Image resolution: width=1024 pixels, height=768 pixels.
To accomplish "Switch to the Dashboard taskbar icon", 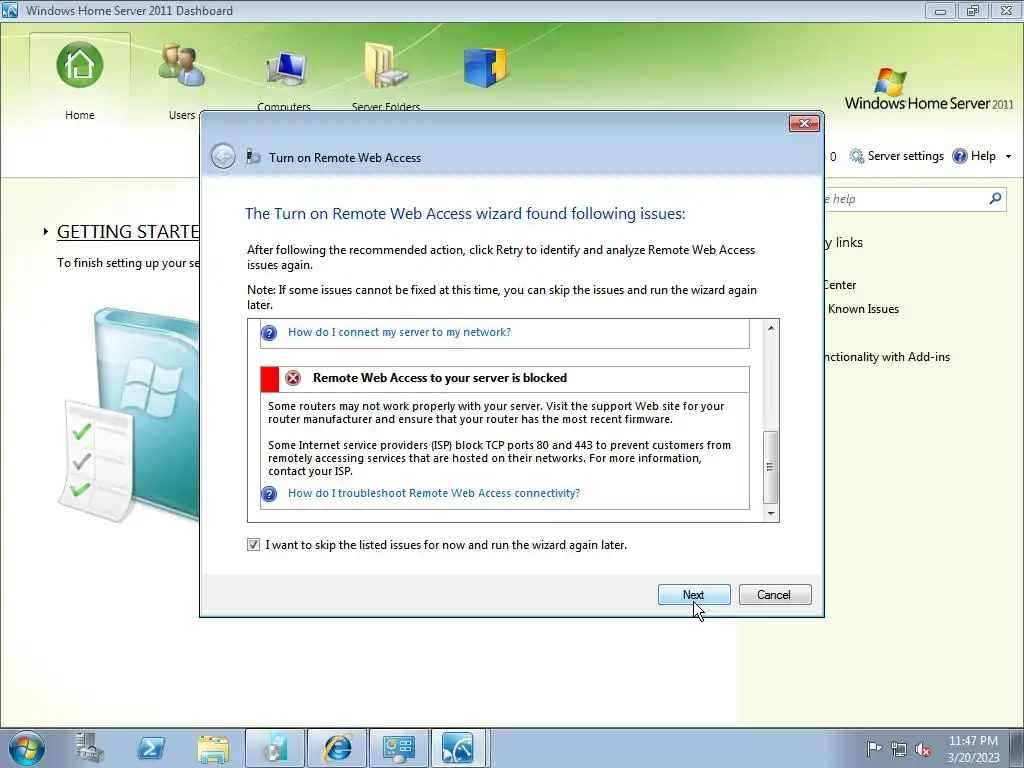I will click(x=458, y=748).
